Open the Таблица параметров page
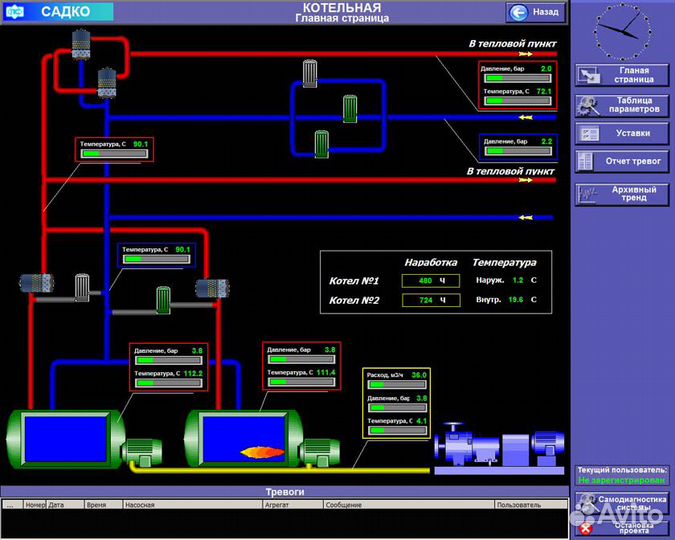675x540 pixels. pos(620,105)
